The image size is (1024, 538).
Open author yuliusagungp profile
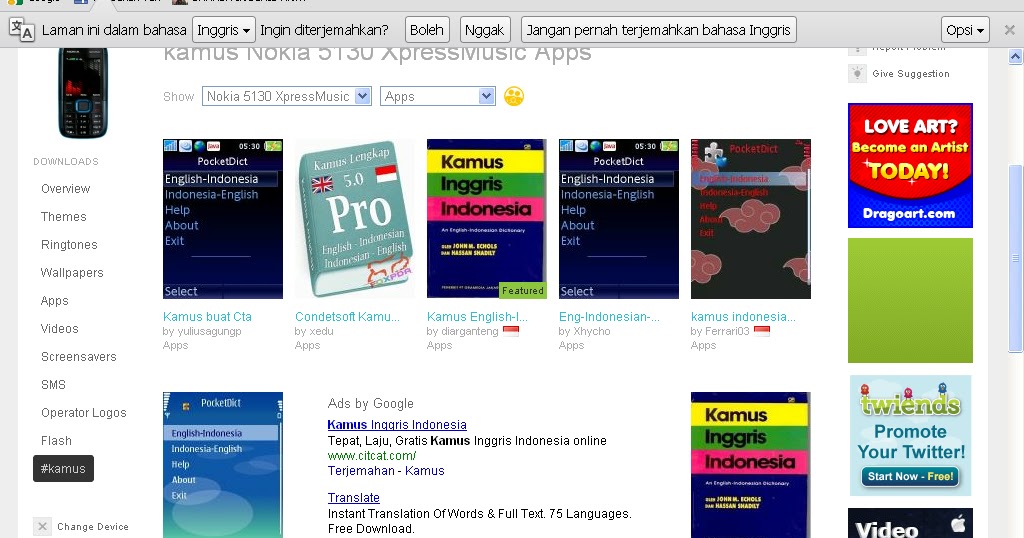209,332
